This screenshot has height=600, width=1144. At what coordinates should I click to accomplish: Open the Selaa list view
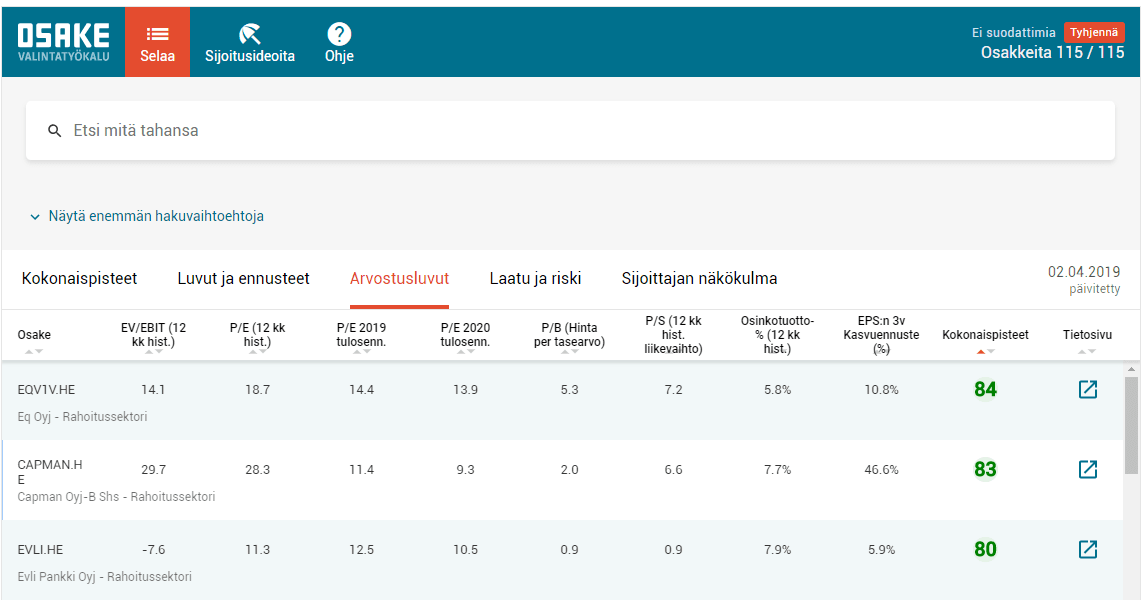coord(158,42)
